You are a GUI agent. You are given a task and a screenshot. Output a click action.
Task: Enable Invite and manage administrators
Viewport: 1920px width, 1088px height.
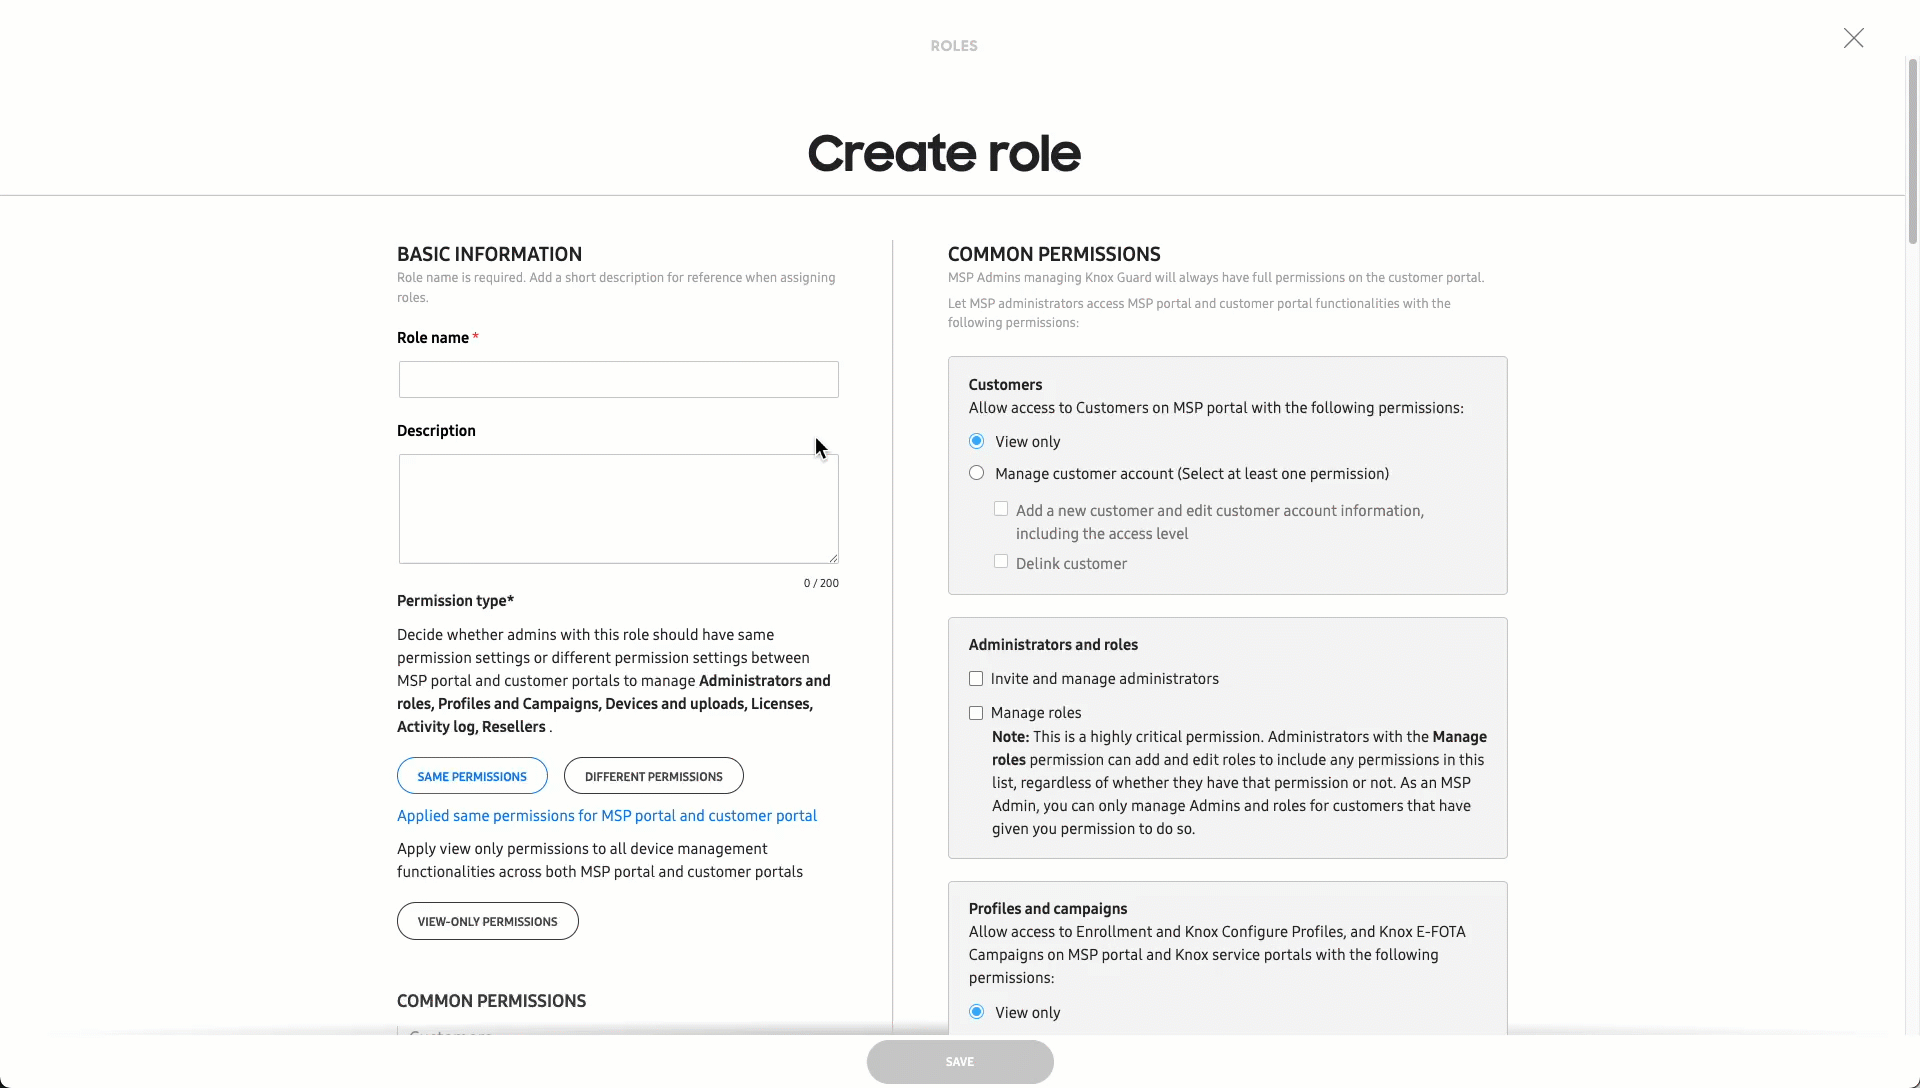pos(976,678)
